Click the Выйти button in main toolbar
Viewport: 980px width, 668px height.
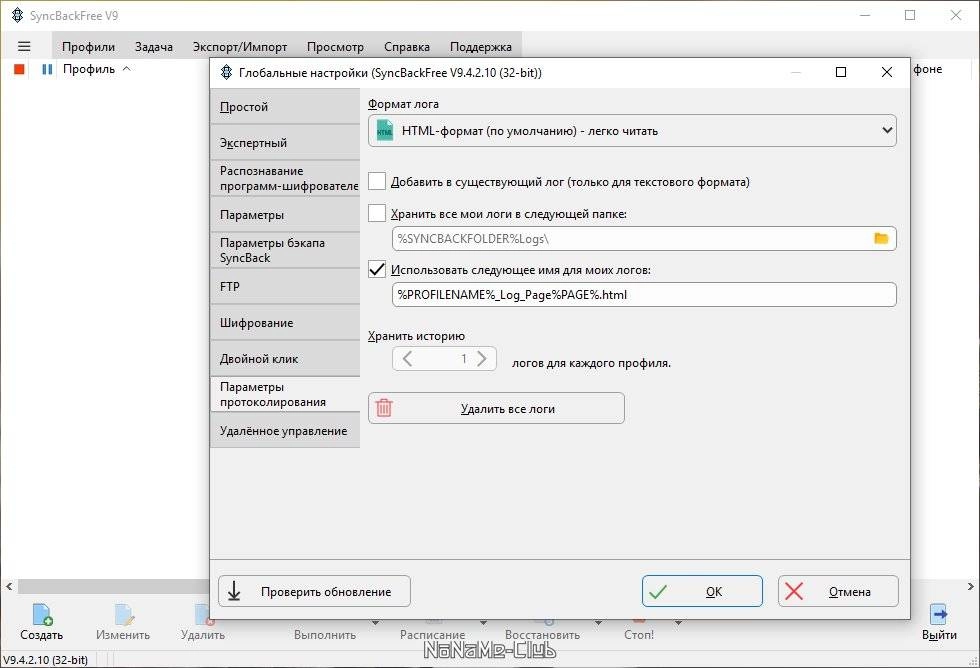[939, 621]
